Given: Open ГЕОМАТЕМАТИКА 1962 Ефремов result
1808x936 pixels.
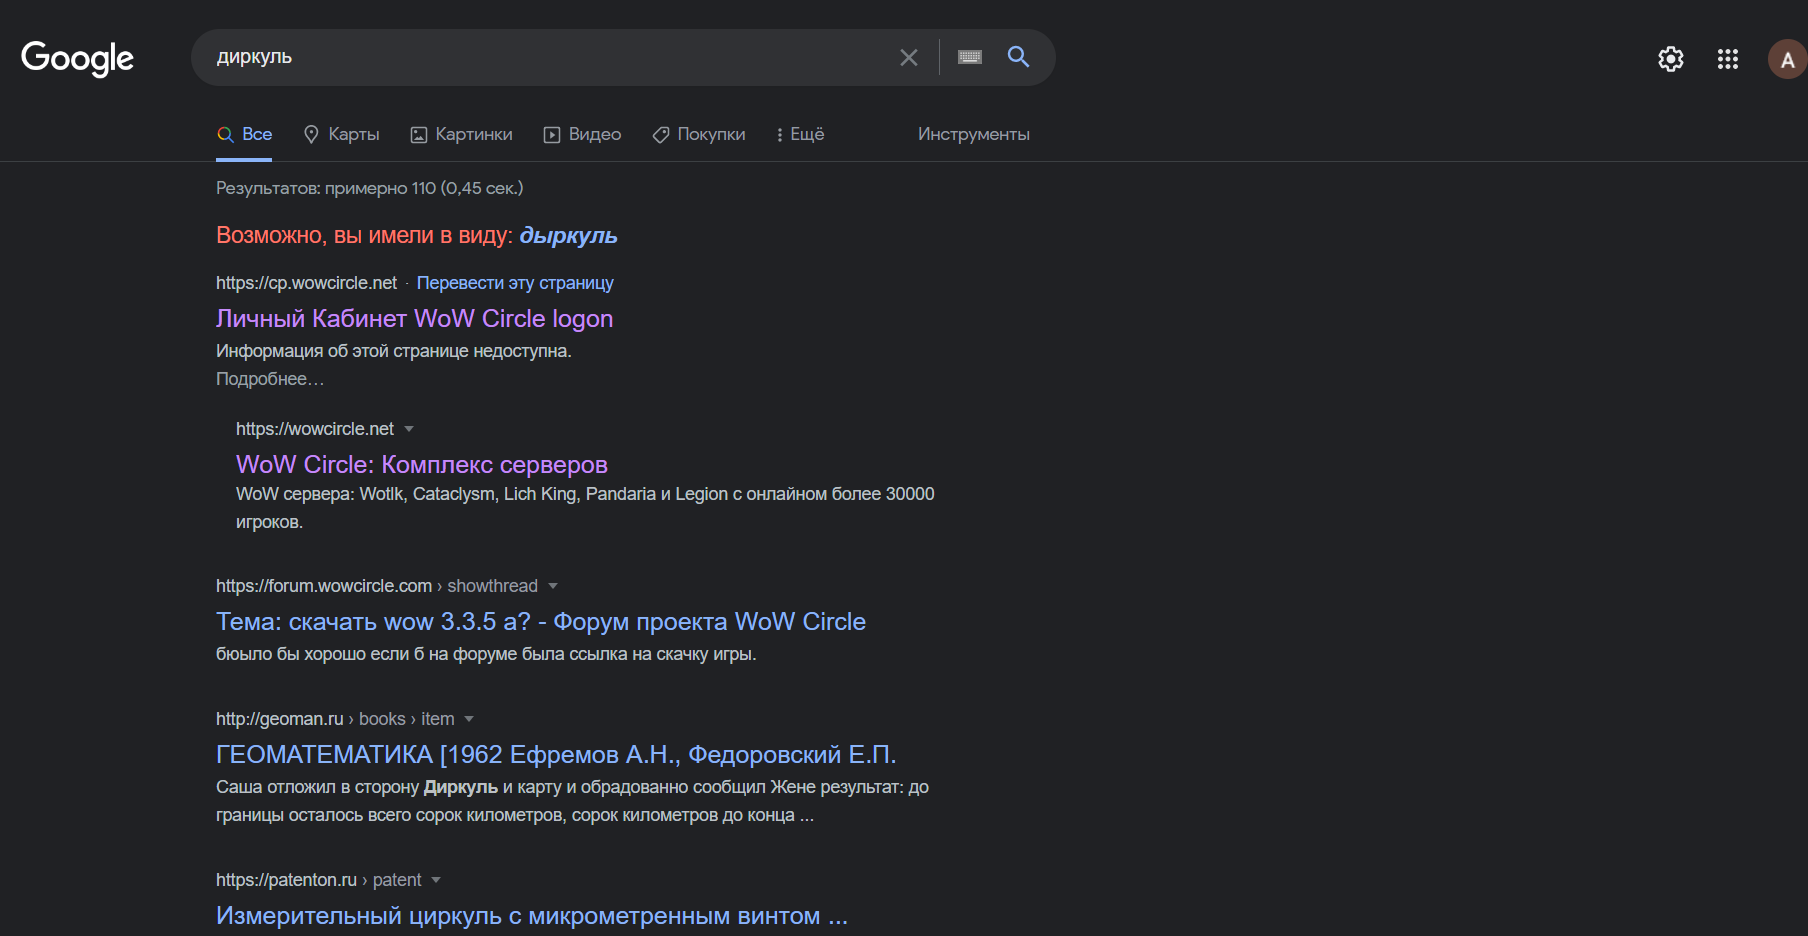Looking at the screenshot, I should 556,755.
